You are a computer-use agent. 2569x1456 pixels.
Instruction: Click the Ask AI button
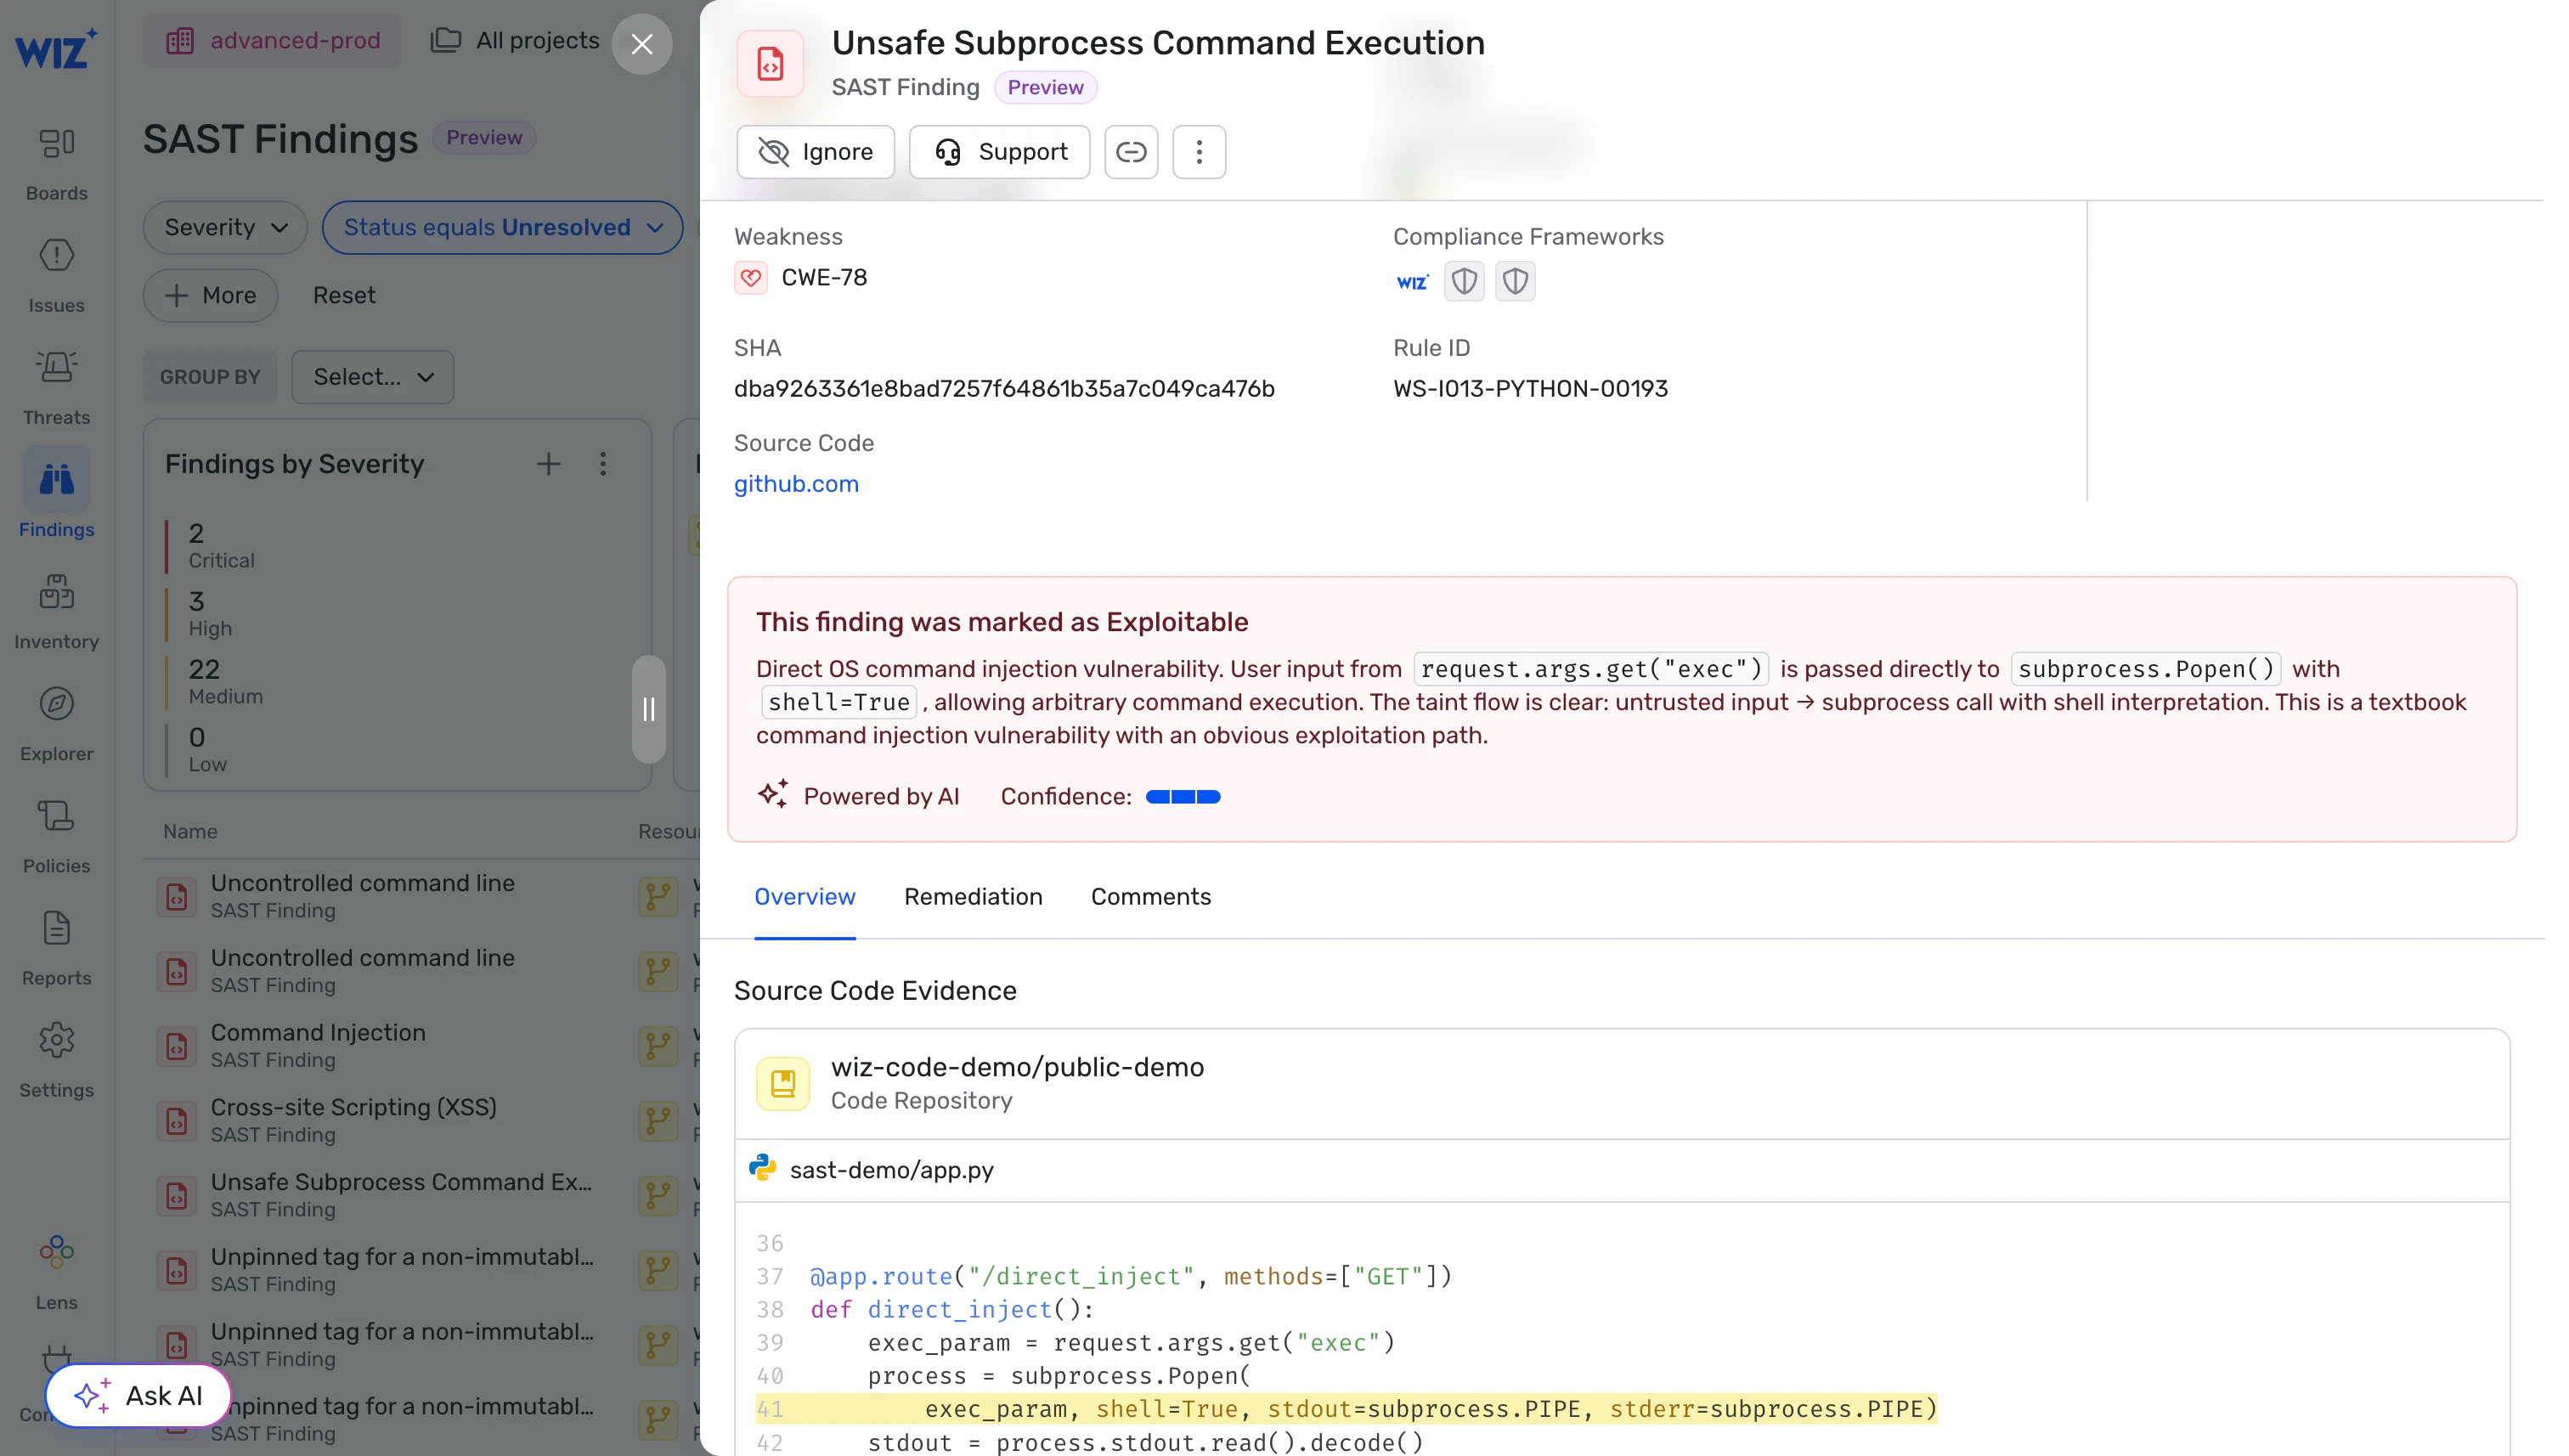[x=139, y=1395]
